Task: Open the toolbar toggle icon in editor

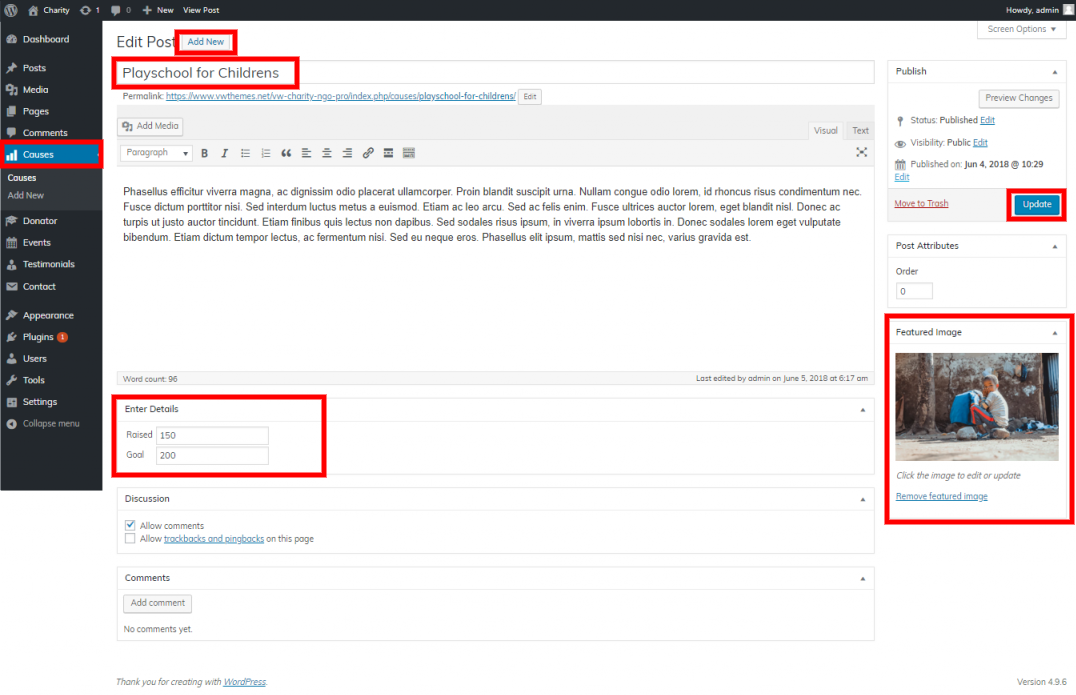Action: 409,153
